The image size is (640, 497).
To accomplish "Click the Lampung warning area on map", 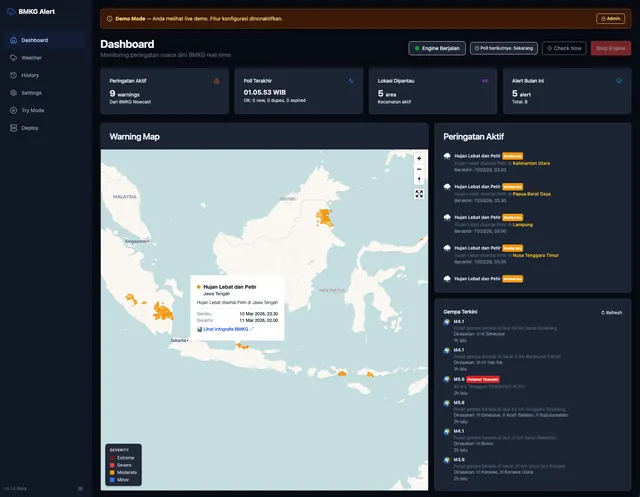I will click(163, 311).
